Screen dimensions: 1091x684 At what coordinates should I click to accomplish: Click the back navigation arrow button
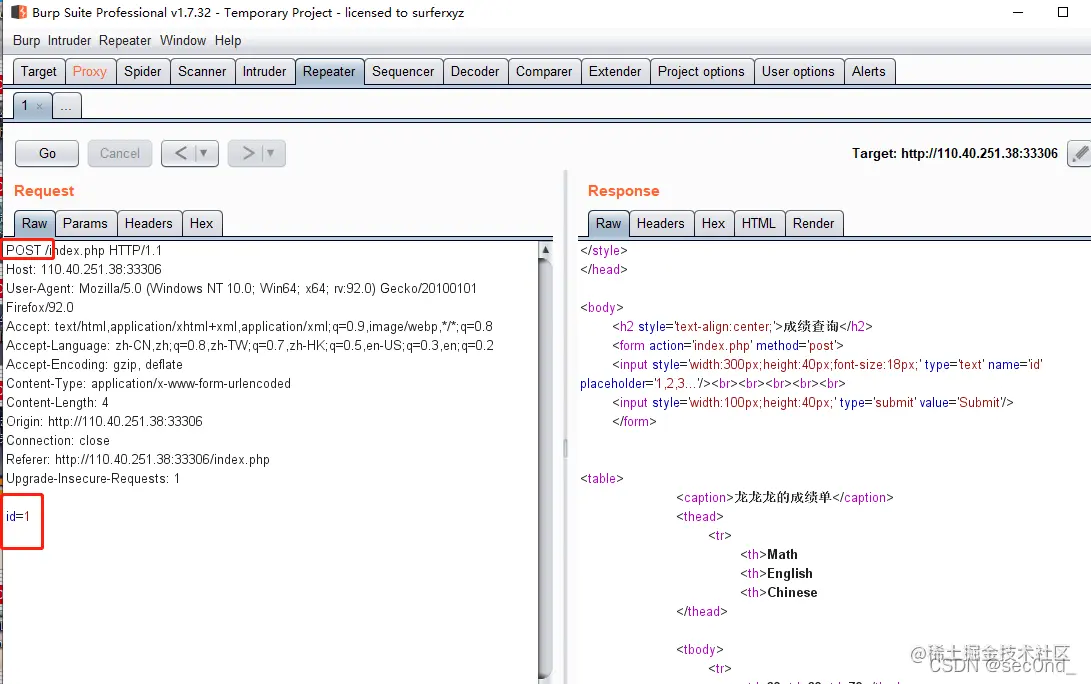(x=183, y=153)
